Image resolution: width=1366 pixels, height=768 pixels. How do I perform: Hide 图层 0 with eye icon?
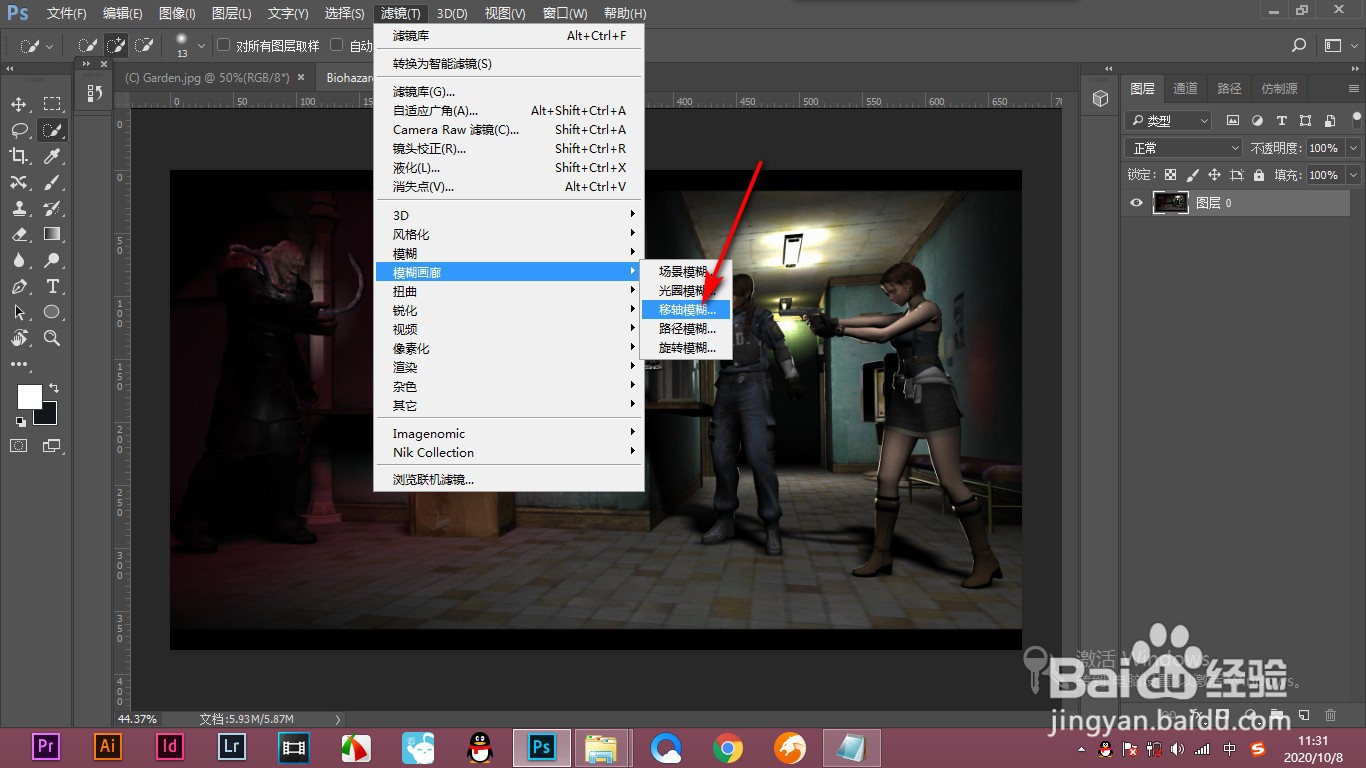1136,203
